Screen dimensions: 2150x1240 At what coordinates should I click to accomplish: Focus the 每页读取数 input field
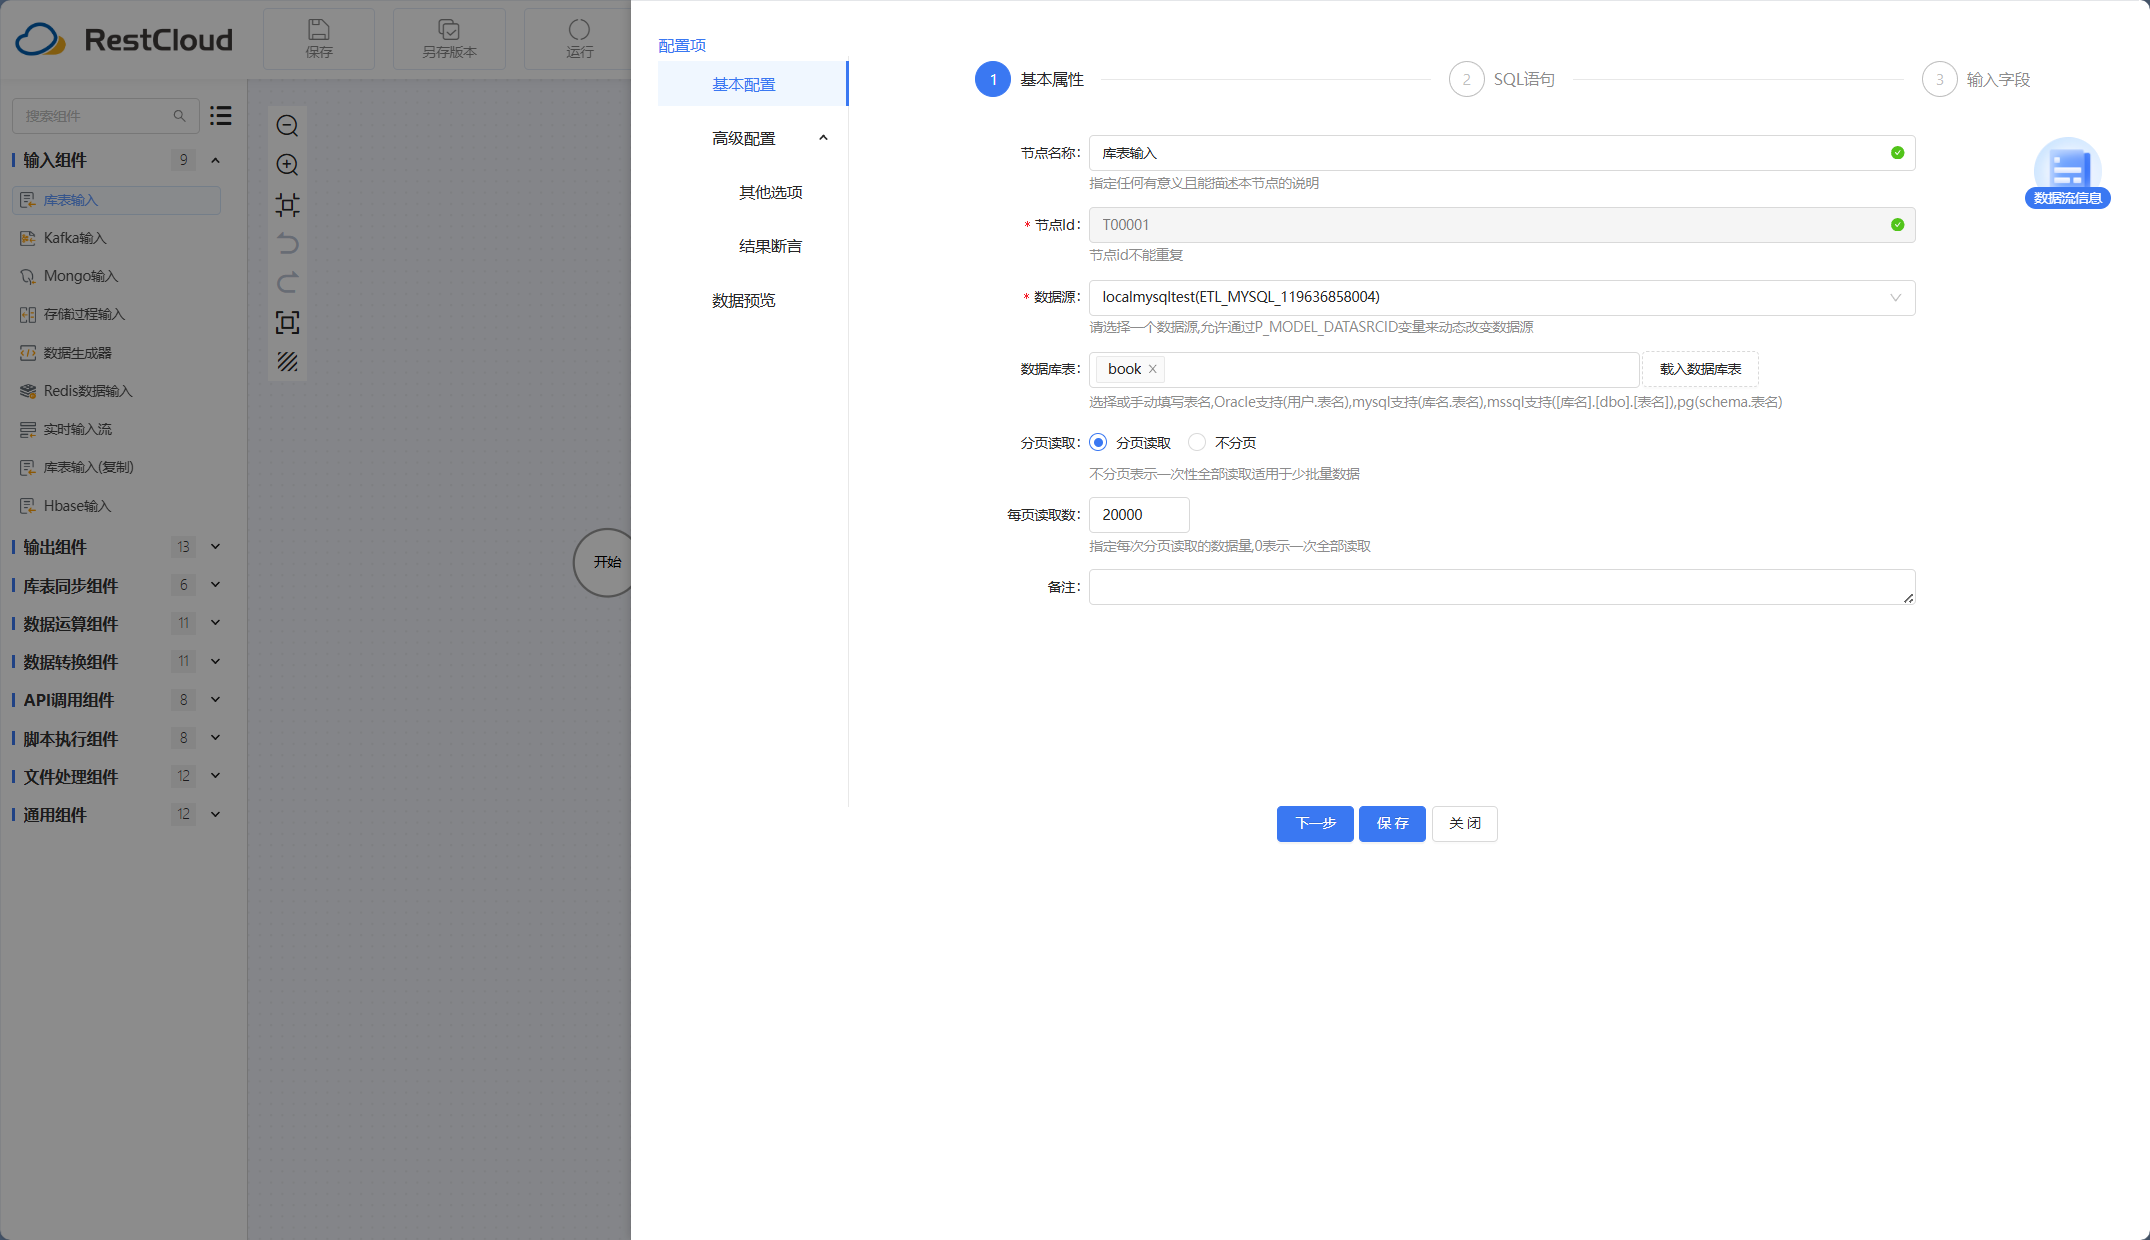[x=1139, y=514]
